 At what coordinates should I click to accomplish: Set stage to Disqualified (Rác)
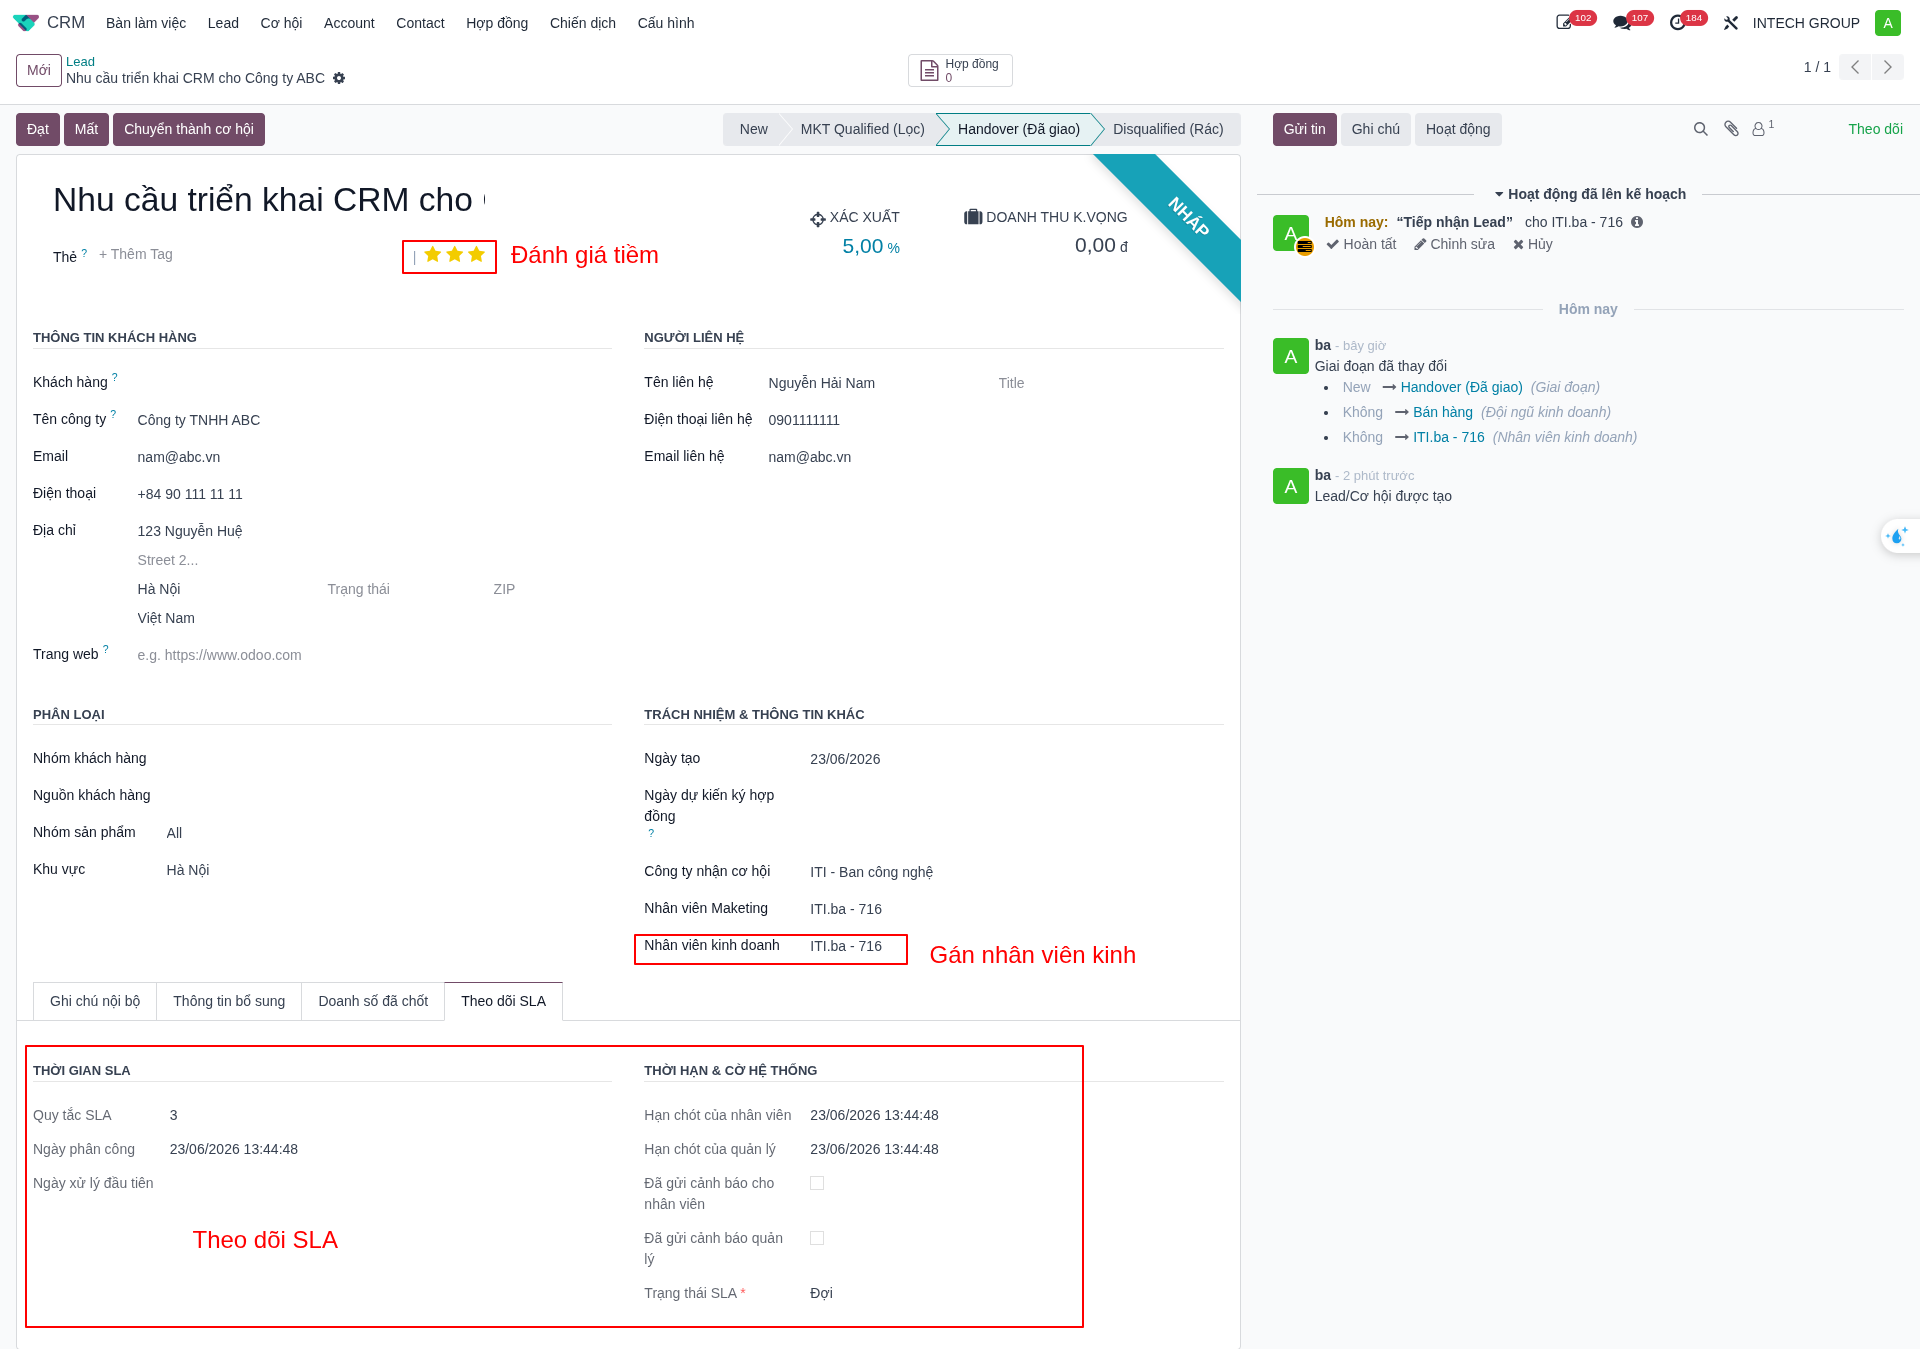click(1168, 129)
